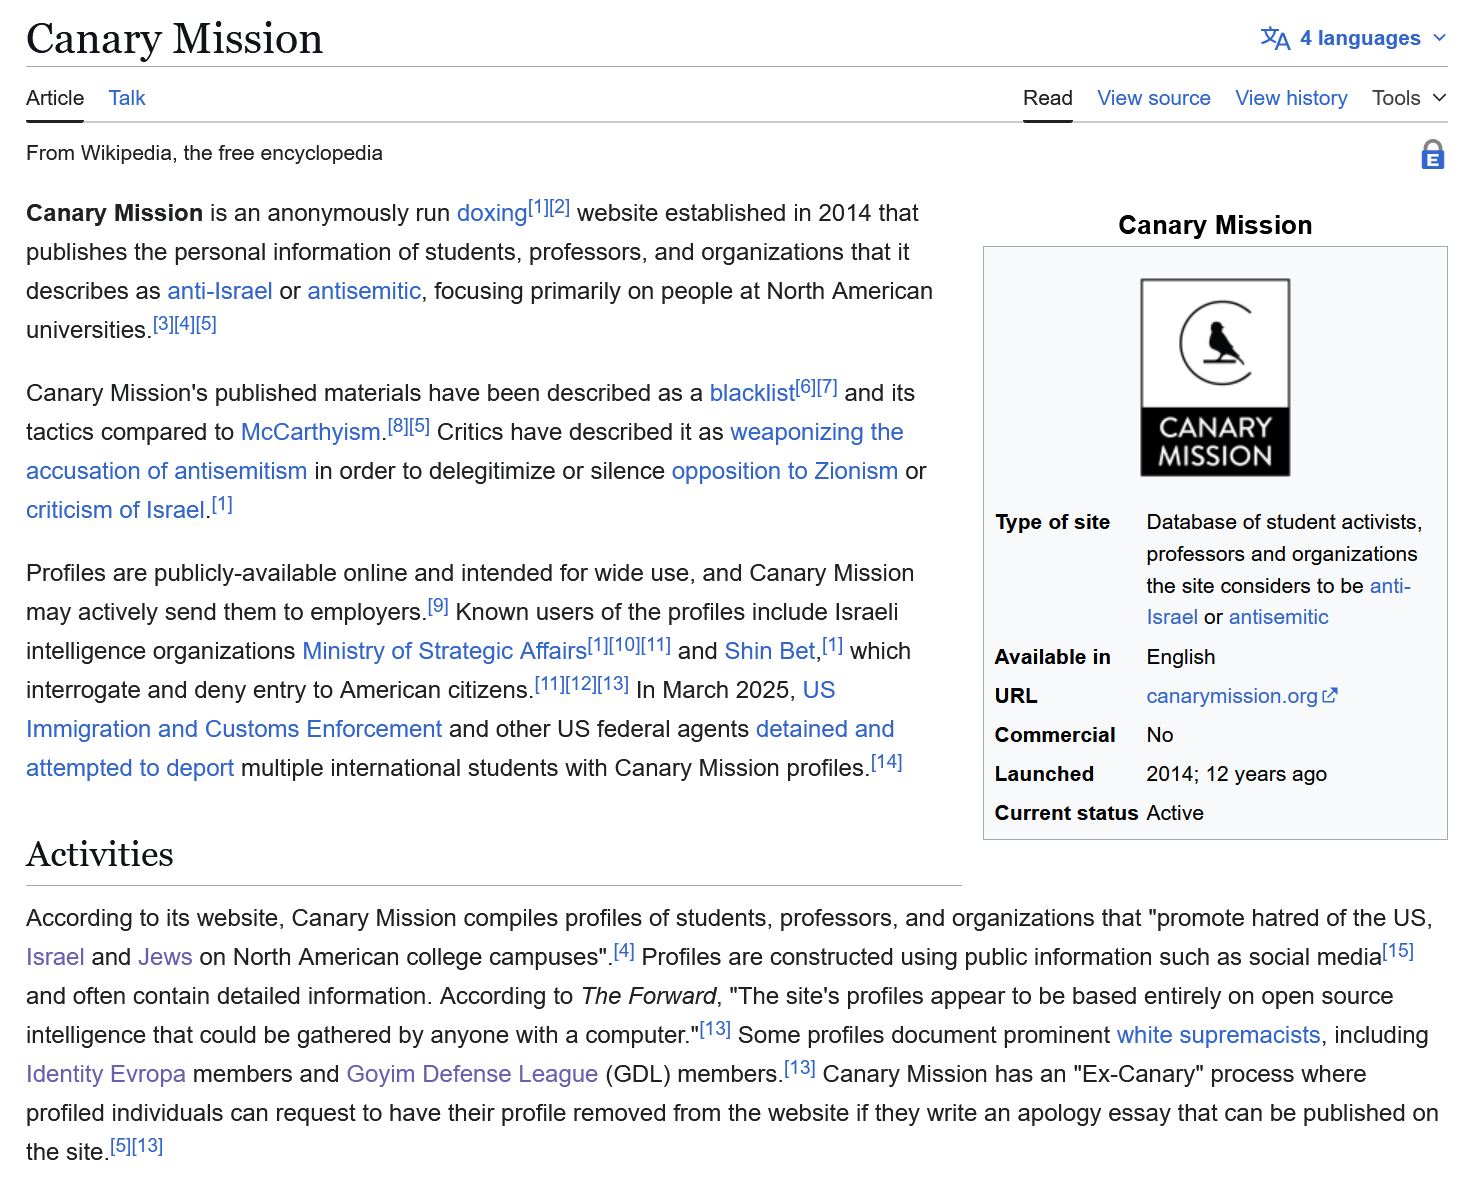Click the 'Current status' infobox label

[x=1066, y=813]
